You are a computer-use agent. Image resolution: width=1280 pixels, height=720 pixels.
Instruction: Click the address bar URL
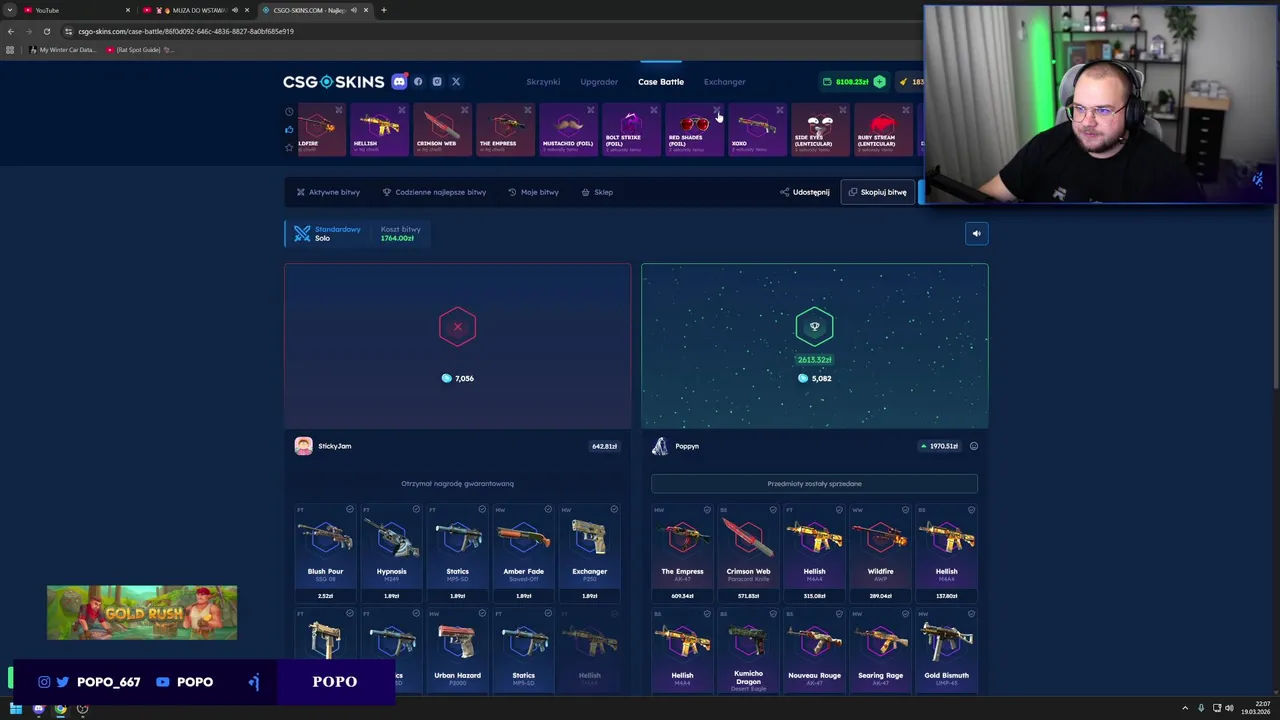186,31
